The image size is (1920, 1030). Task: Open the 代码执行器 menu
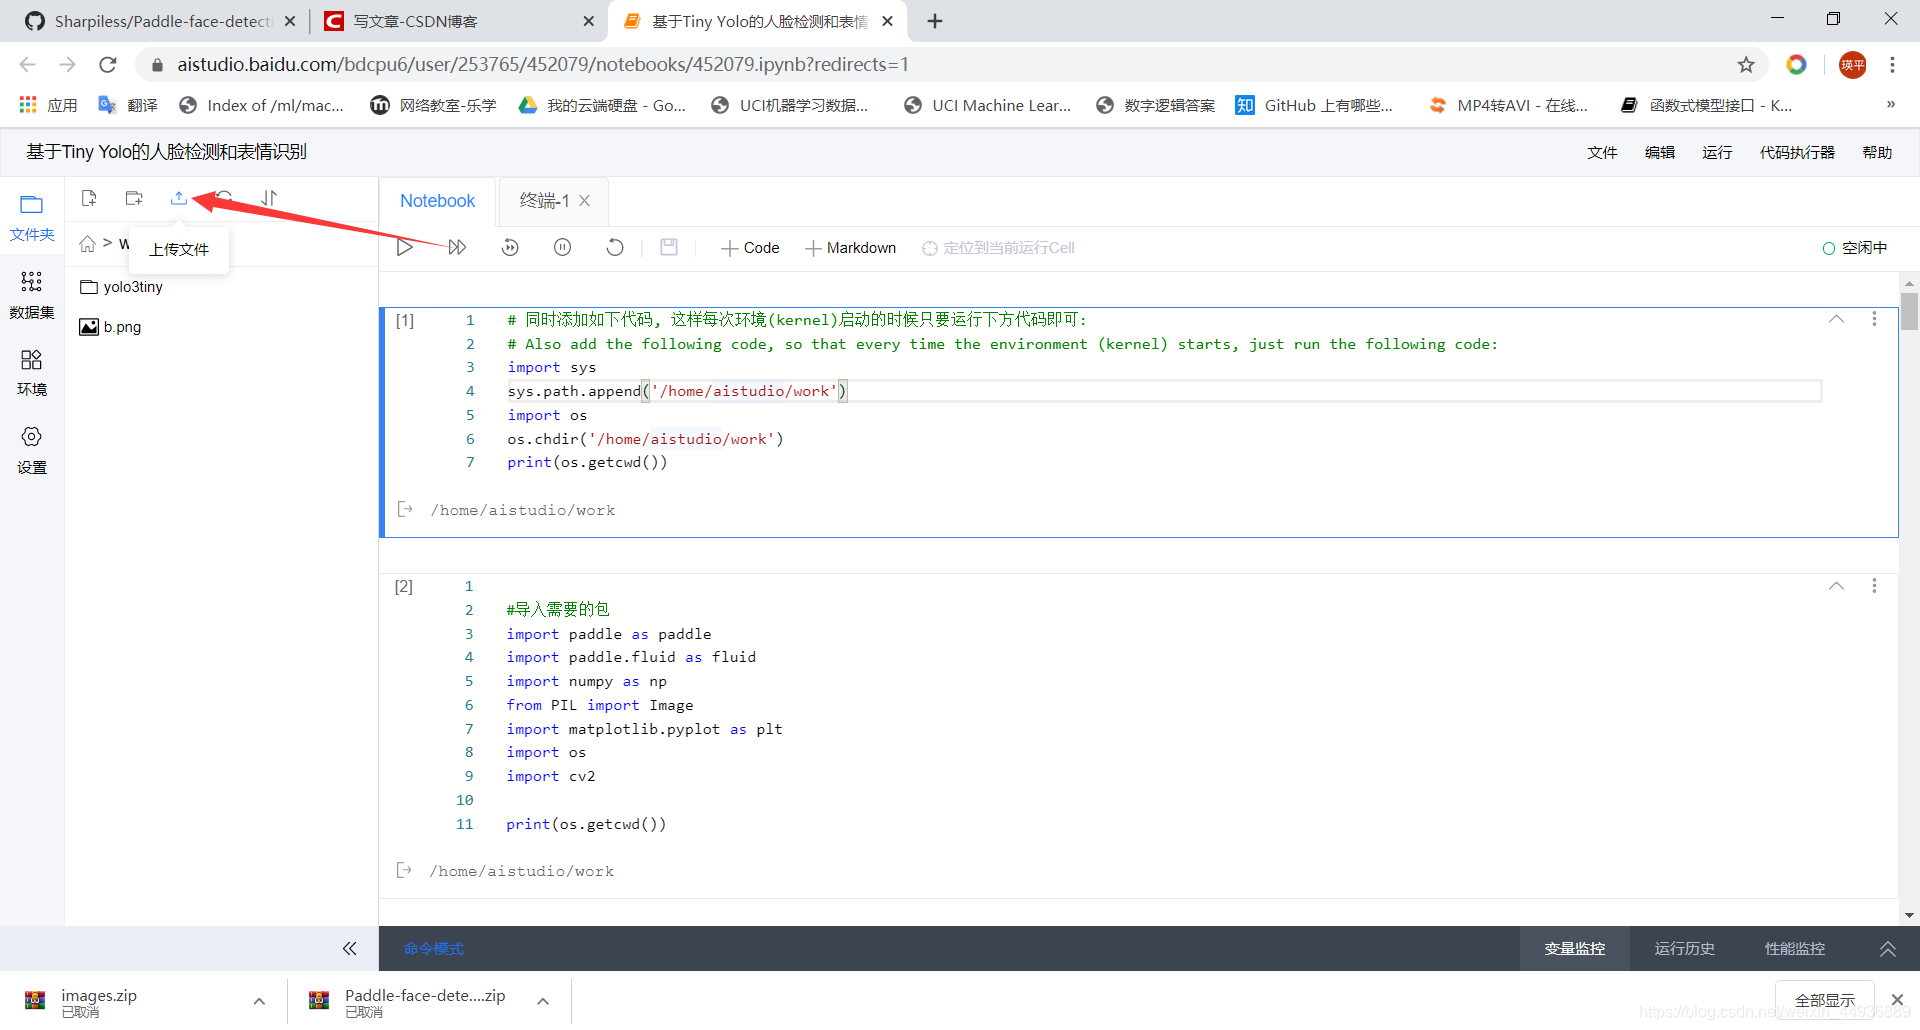pyautogui.click(x=1797, y=152)
